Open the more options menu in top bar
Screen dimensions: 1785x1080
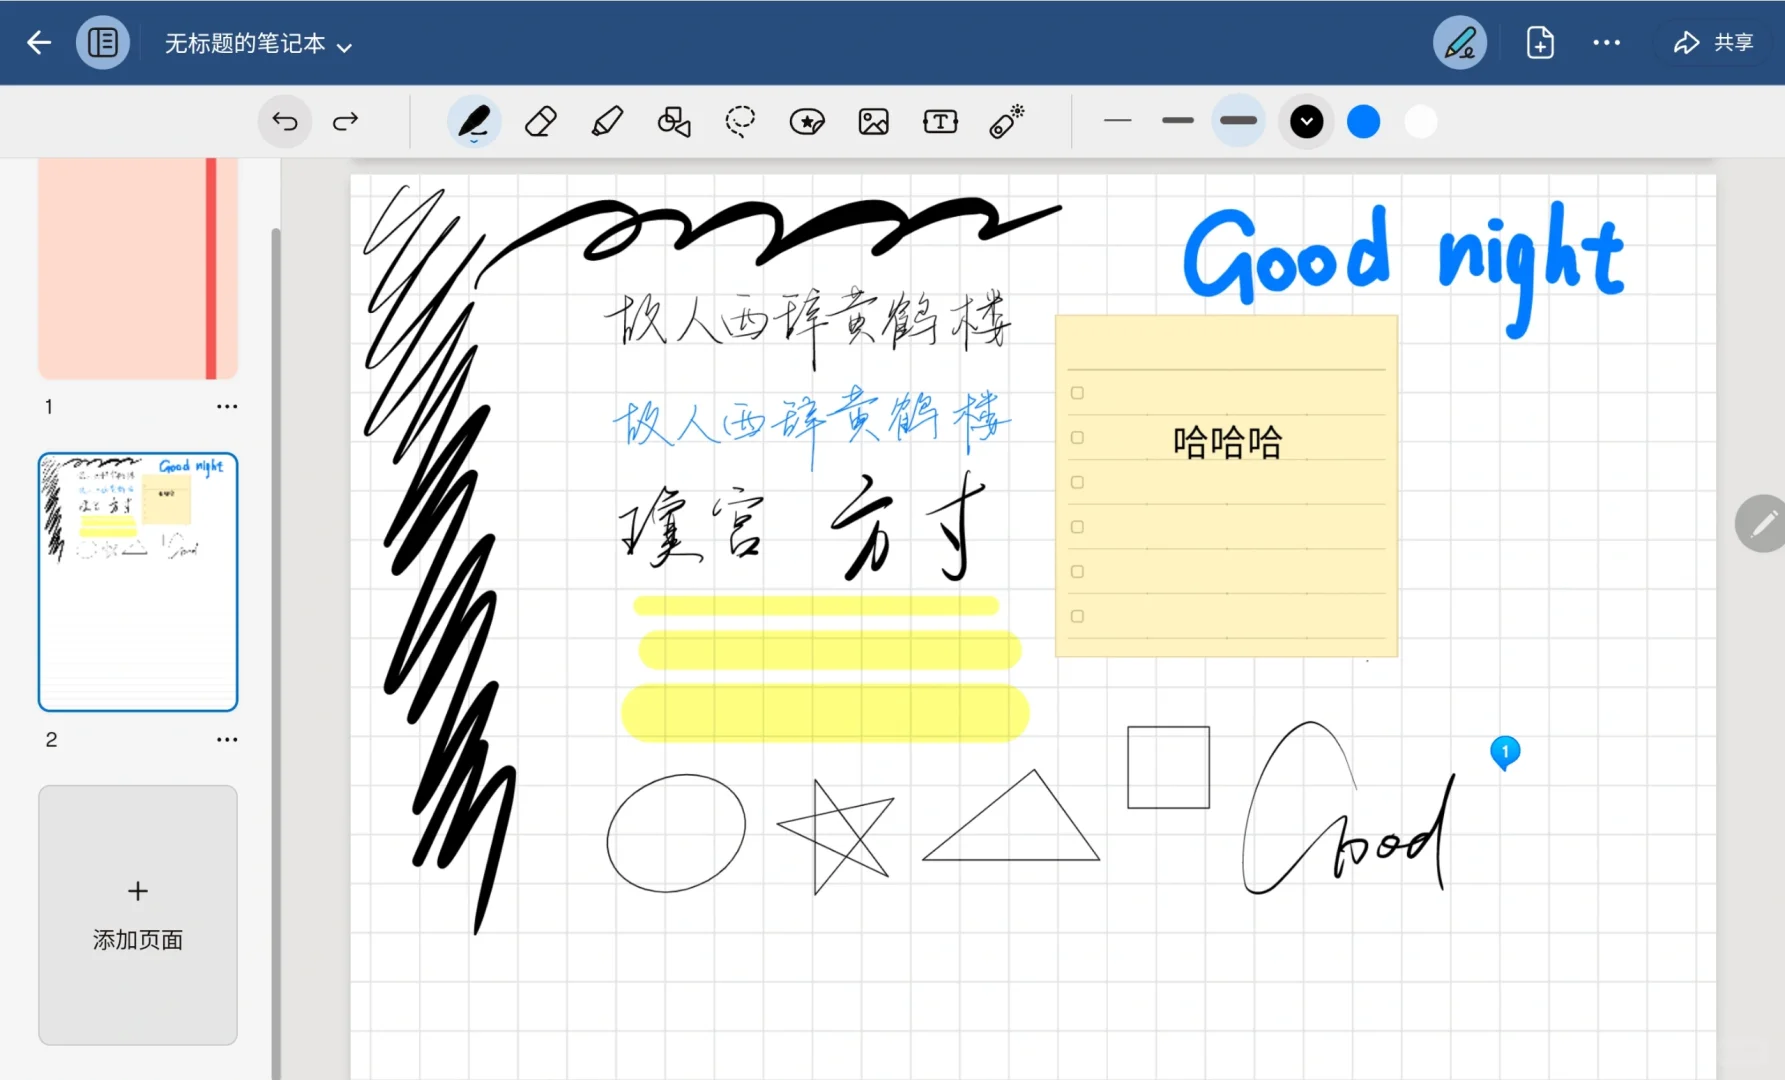(x=1607, y=42)
